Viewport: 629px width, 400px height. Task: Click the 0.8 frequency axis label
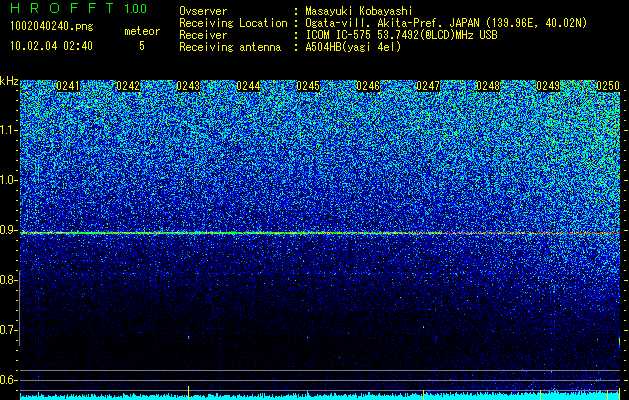click(9, 280)
